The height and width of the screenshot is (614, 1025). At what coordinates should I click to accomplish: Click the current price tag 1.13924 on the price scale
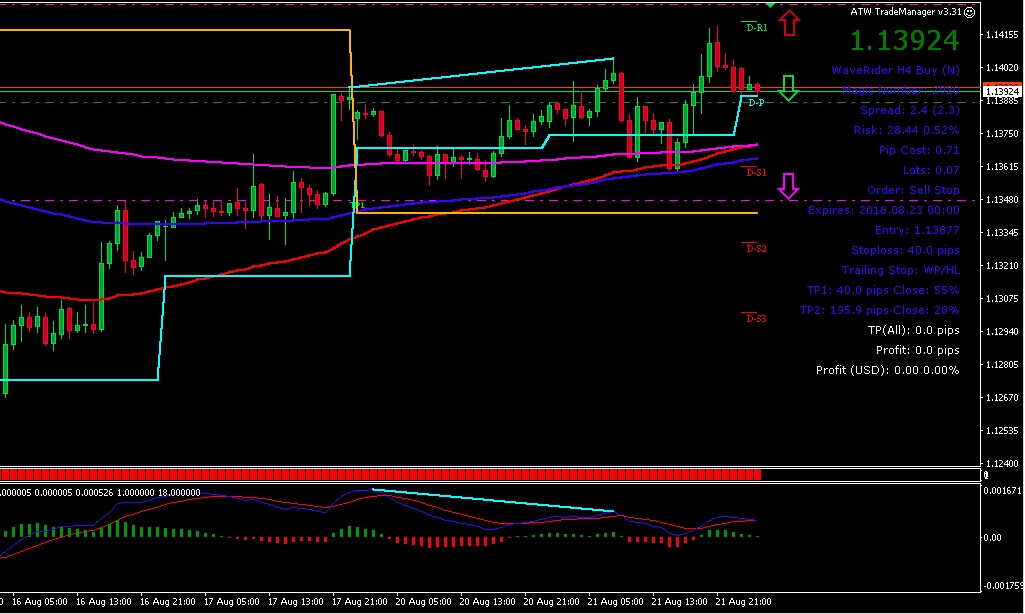(x=1002, y=91)
